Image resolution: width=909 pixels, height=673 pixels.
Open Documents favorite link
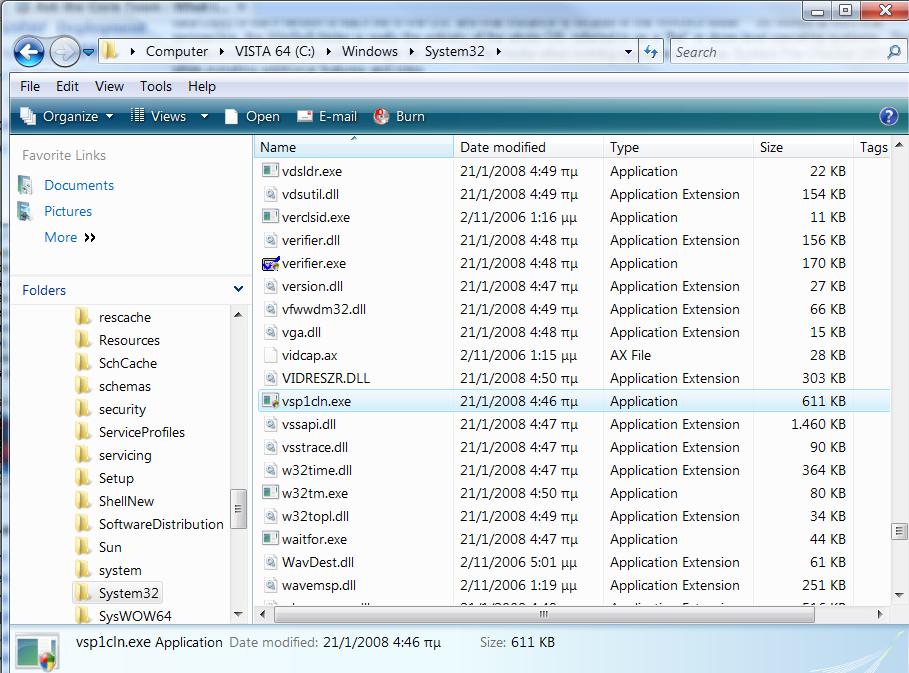[x=78, y=185]
